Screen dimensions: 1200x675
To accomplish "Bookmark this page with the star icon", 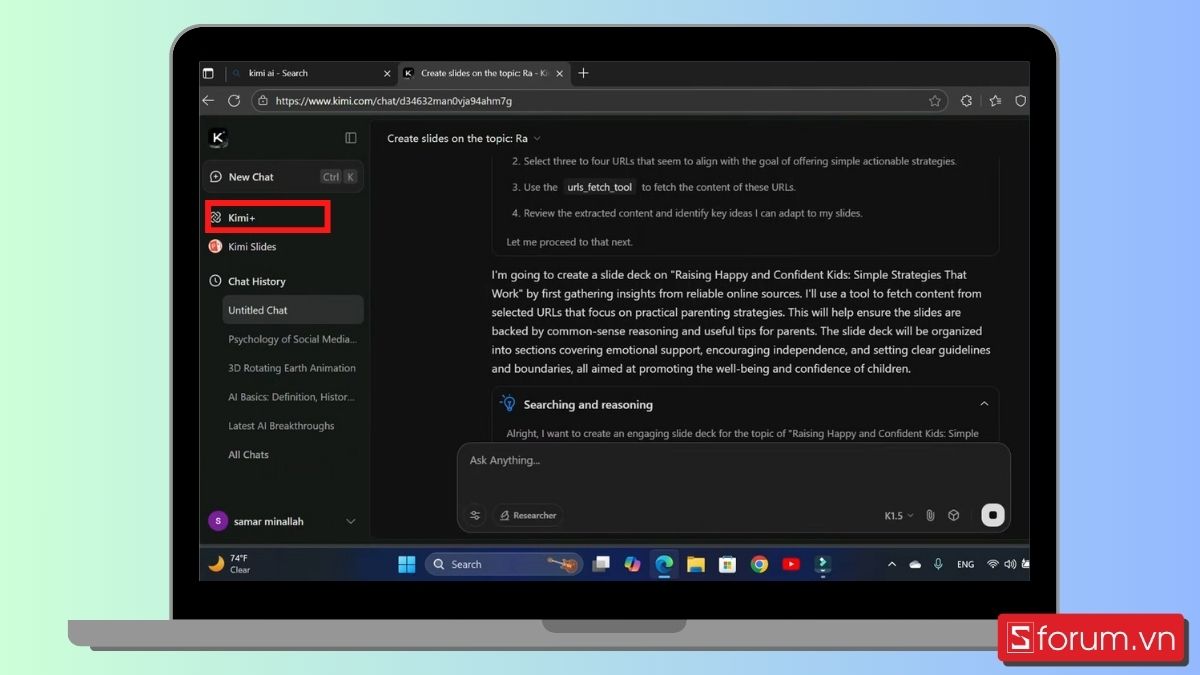I will pos(935,101).
